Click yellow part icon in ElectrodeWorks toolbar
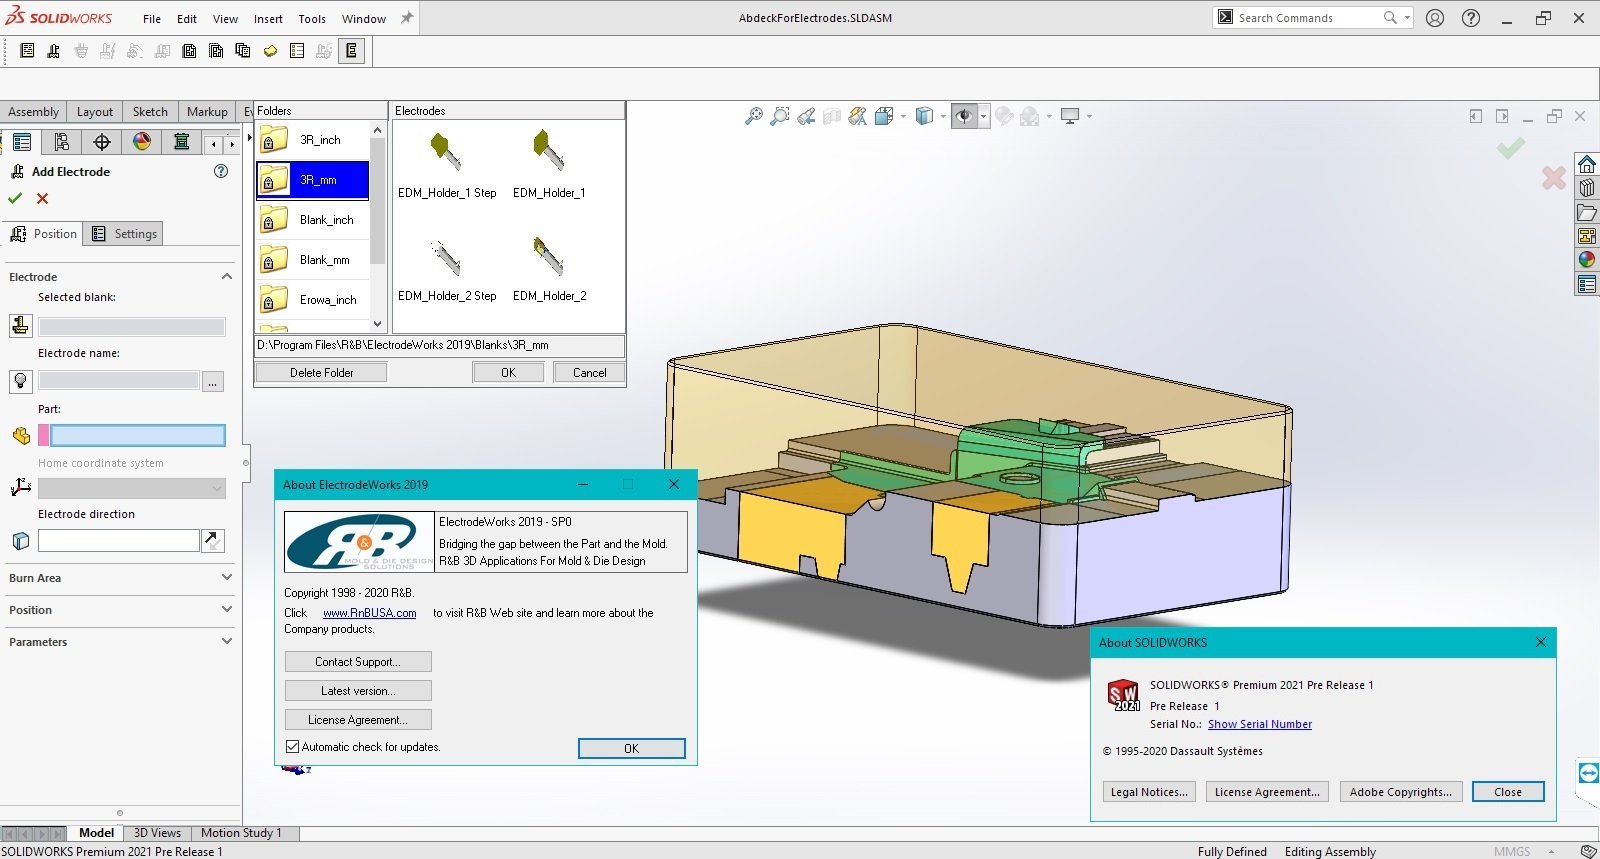 [x=270, y=51]
